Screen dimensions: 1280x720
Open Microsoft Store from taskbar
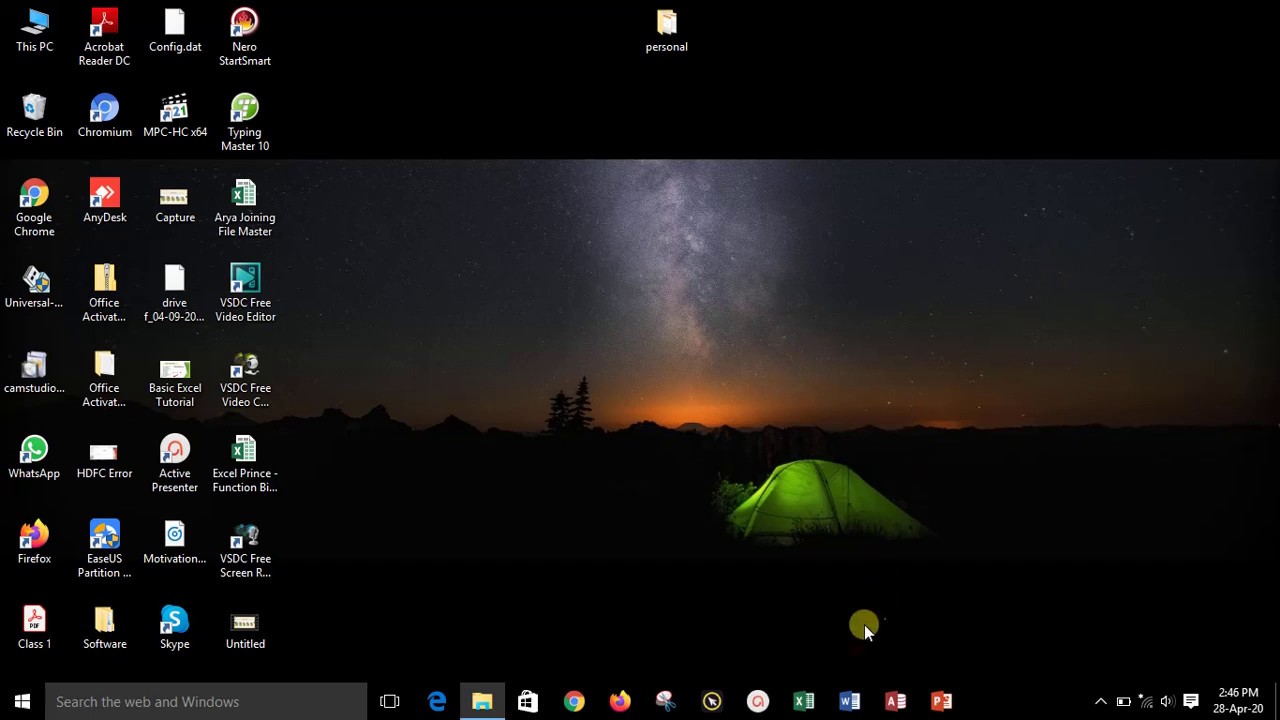pyautogui.click(x=528, y=701)
